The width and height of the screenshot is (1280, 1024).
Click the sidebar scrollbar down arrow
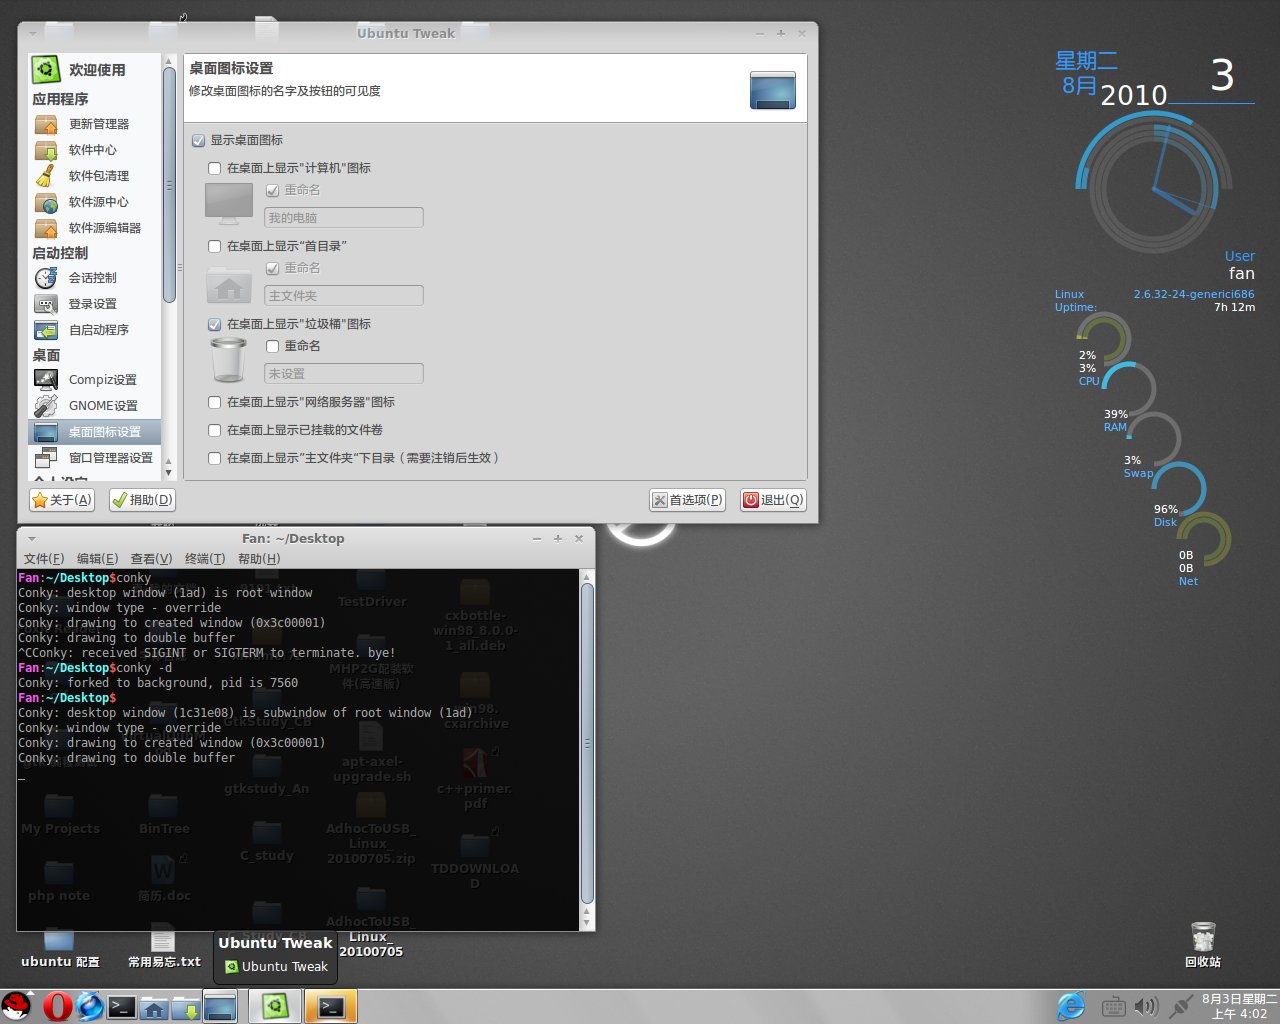point(168,472)
